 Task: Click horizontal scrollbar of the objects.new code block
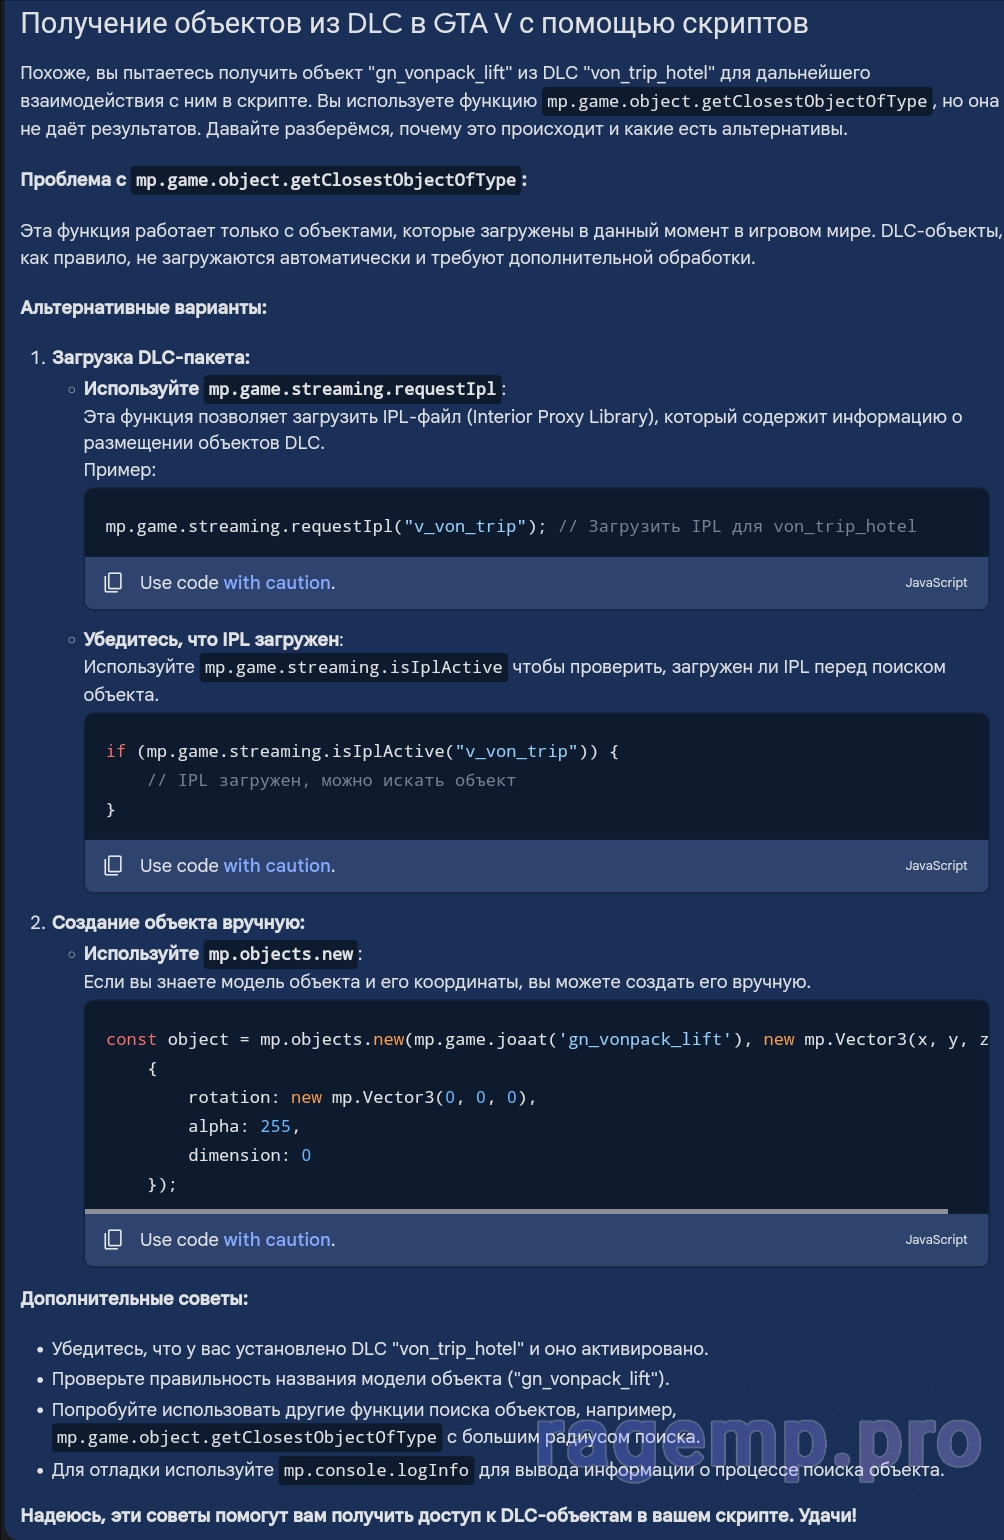tap(516, 1211)
